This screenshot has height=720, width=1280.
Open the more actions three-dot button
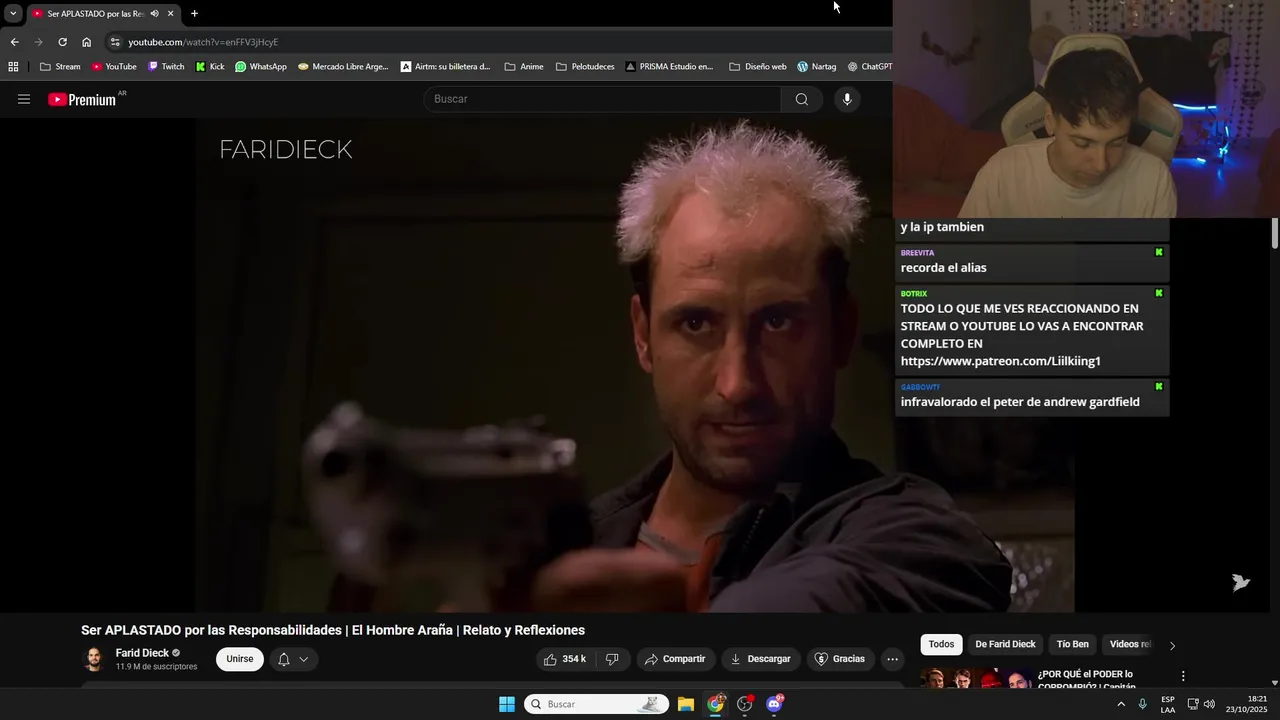point(892,659)
